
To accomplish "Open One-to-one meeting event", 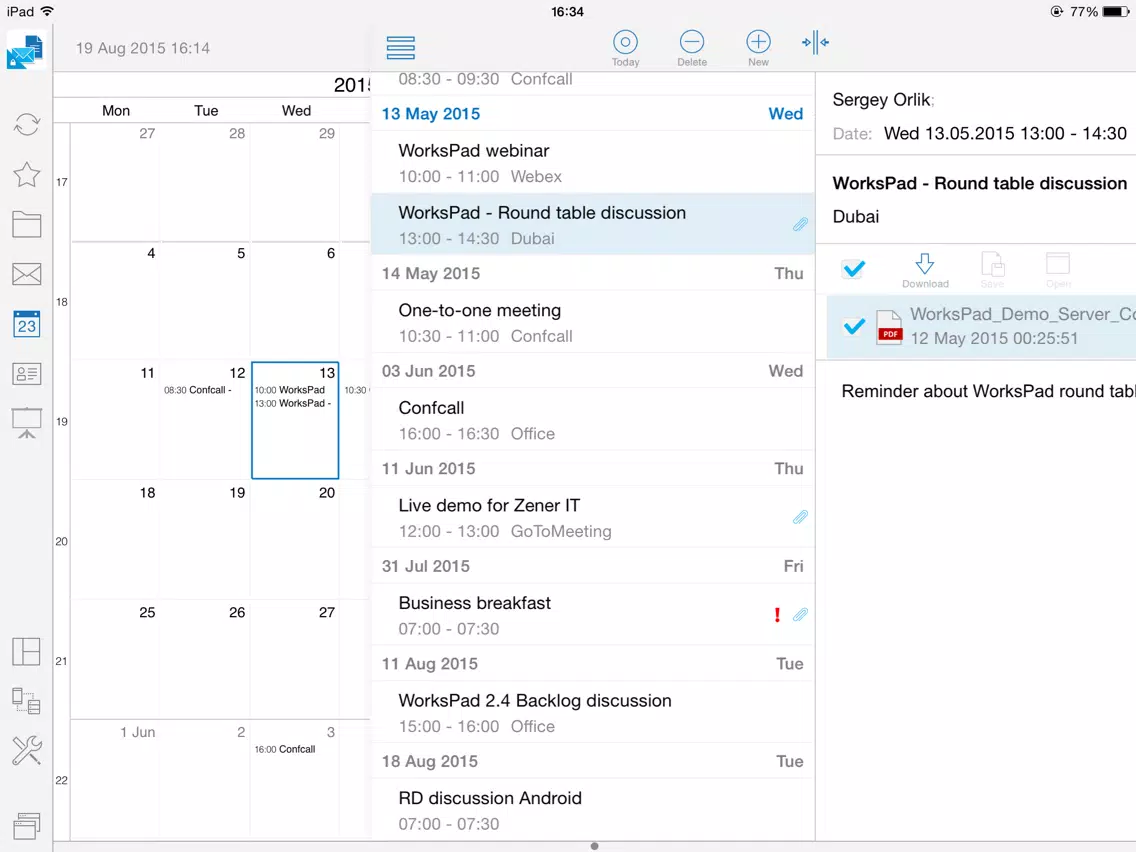I will point(593,322).
